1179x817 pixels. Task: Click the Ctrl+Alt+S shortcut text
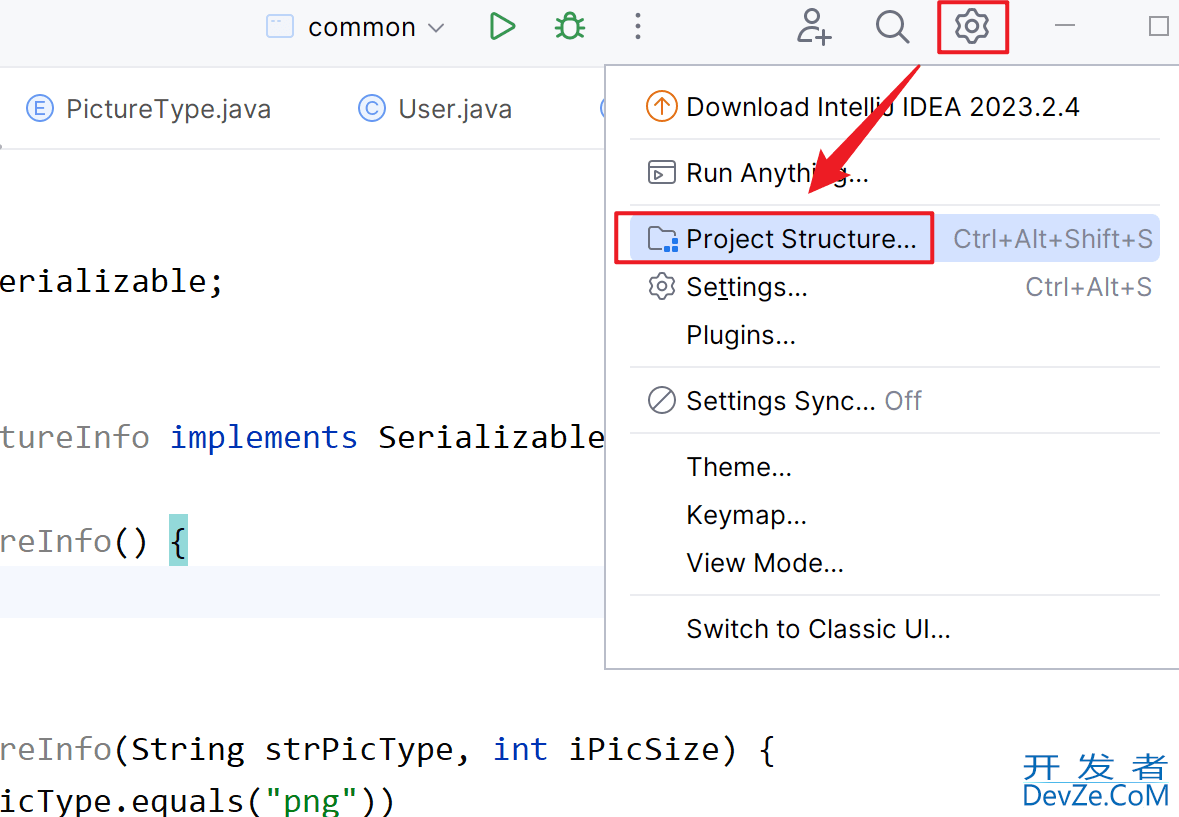1089,287
